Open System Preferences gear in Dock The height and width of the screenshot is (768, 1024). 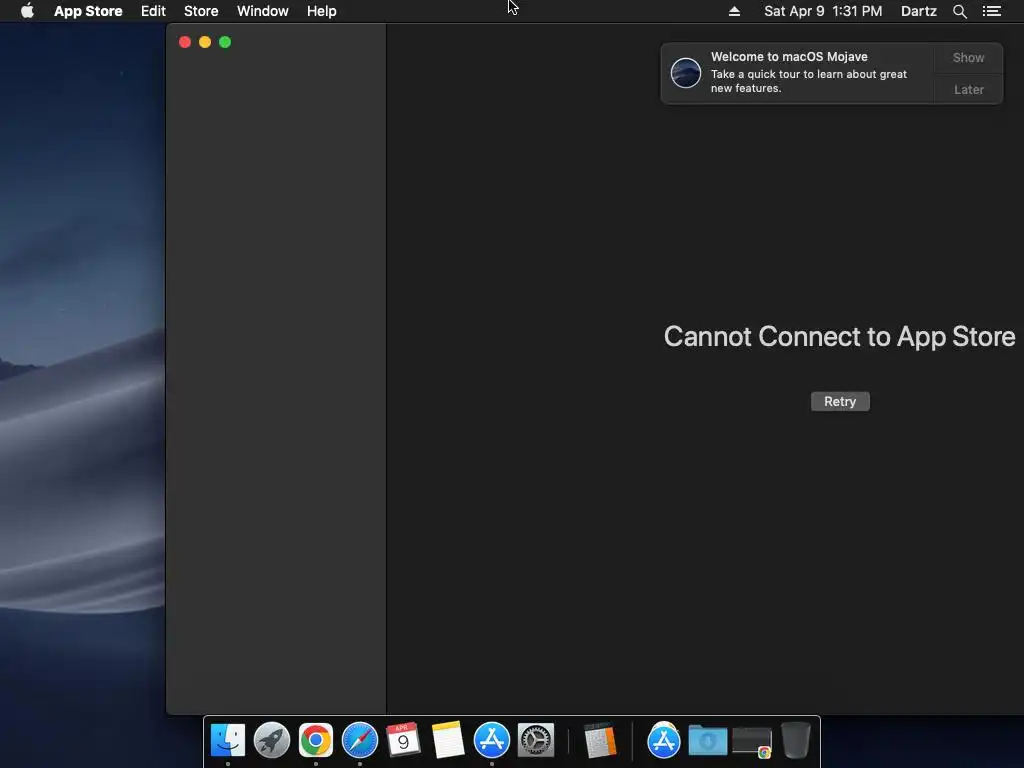536,740
